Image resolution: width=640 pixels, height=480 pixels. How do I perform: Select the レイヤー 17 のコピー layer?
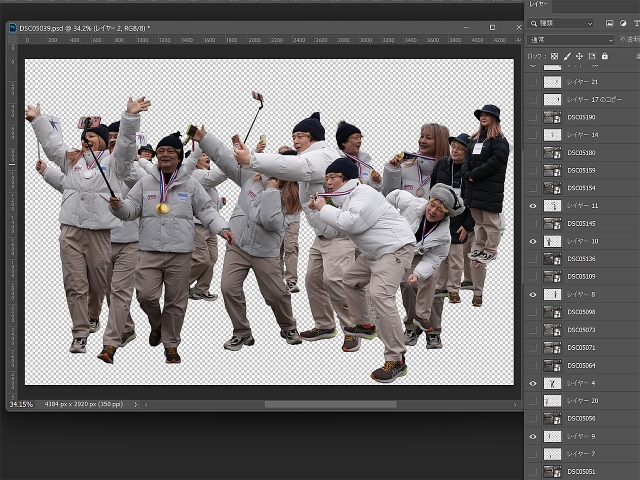click(x=594, y=100)
